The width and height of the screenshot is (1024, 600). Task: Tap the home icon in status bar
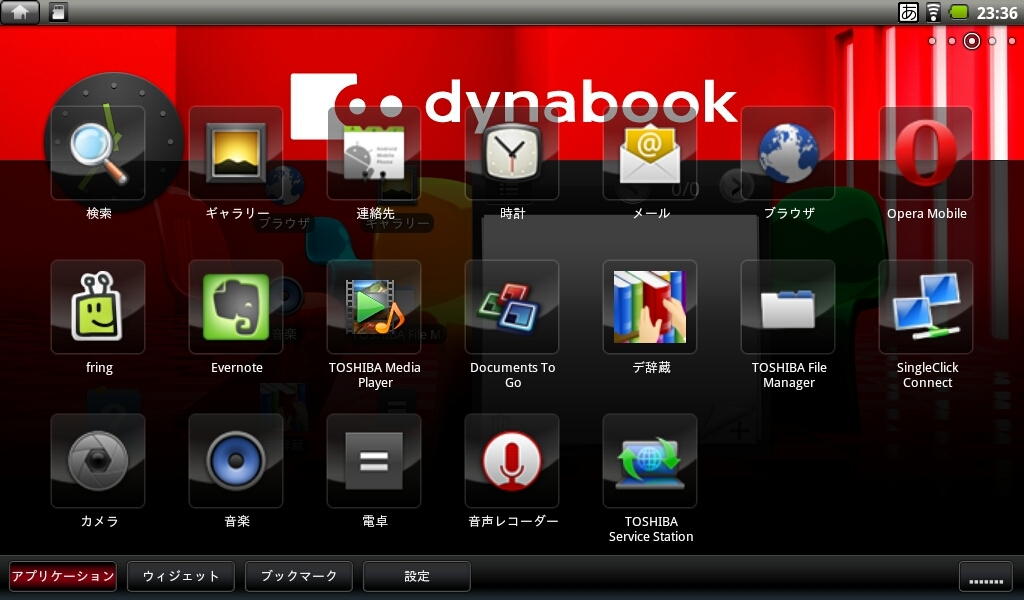tap(20, 12)
